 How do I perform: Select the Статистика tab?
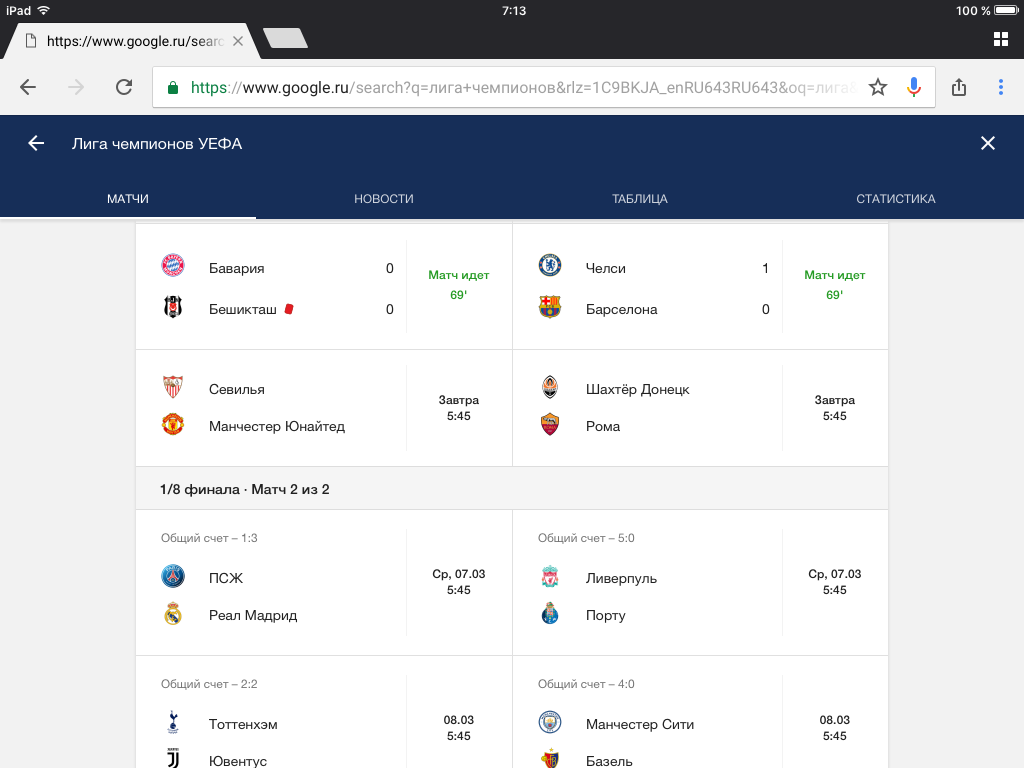(896, 199)
